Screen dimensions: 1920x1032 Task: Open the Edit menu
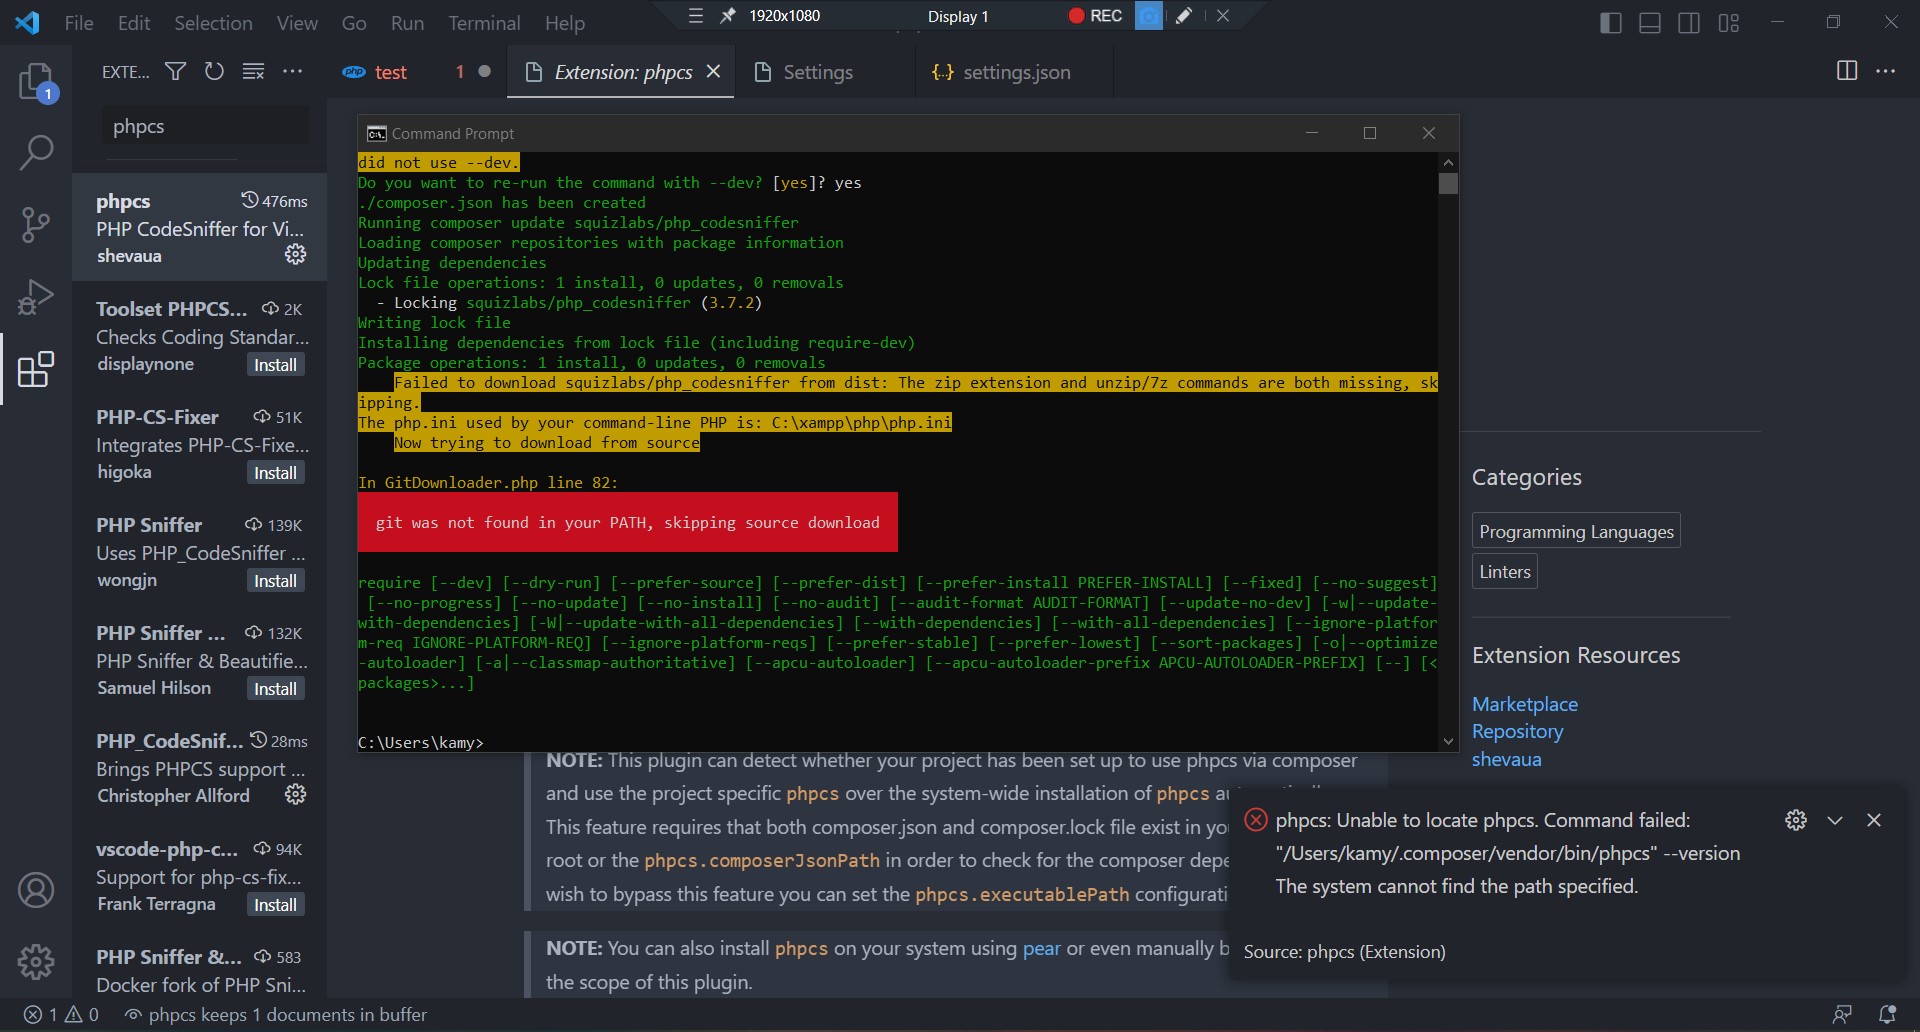pyautogui.click(x=134, y=22)
